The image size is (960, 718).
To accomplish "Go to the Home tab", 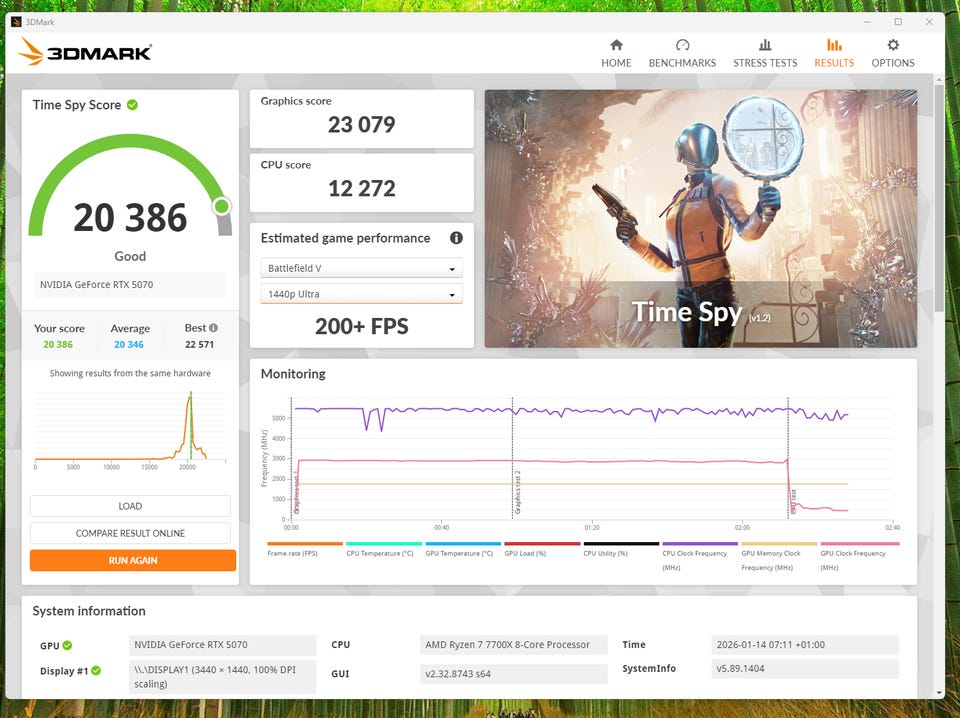I will point(616,53).
